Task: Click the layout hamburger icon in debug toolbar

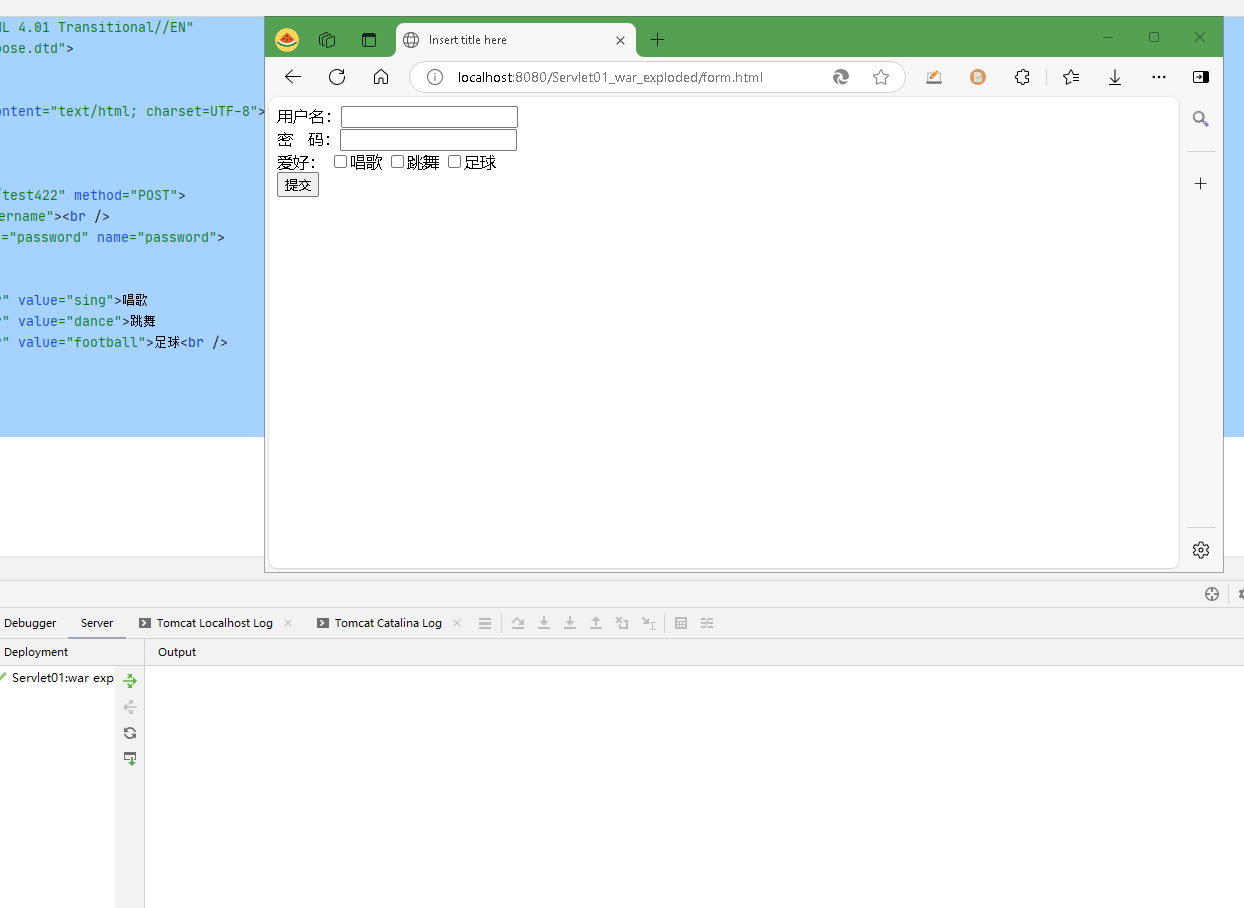Action: (x=485, y=623)
